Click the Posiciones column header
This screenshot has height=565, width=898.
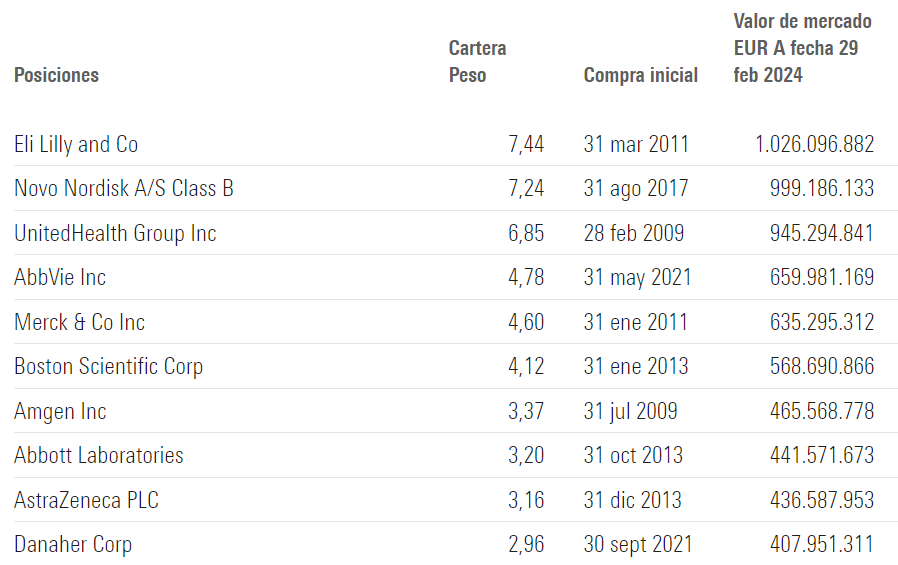[x=56, y=75]
